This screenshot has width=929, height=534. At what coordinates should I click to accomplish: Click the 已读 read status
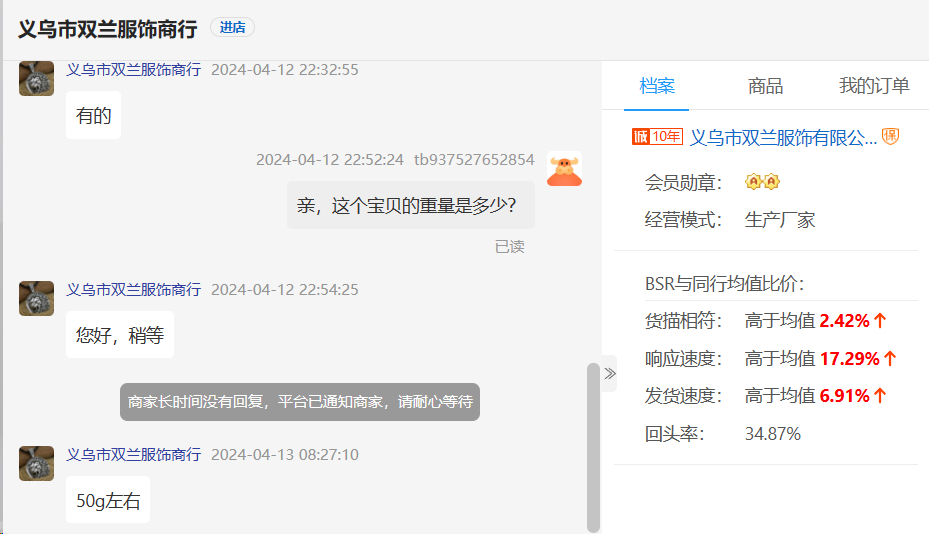coord(510,247)
